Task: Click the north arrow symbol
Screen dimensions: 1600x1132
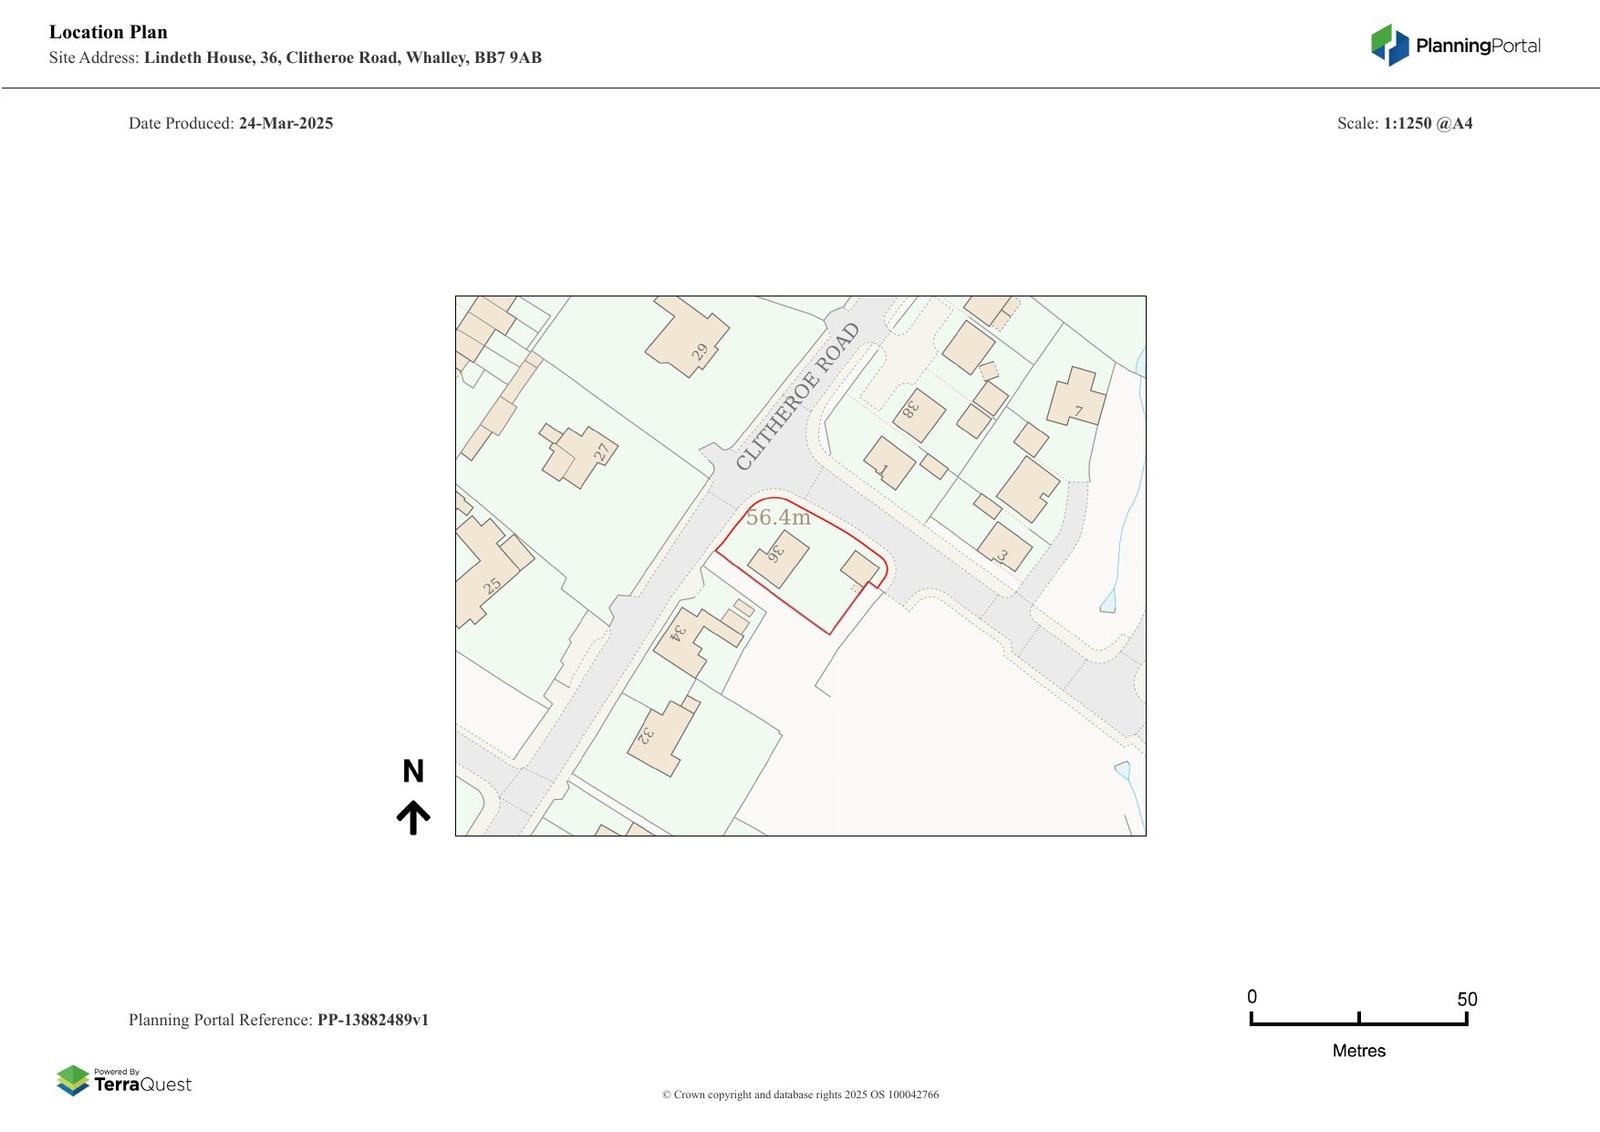Action: point(413,817)
